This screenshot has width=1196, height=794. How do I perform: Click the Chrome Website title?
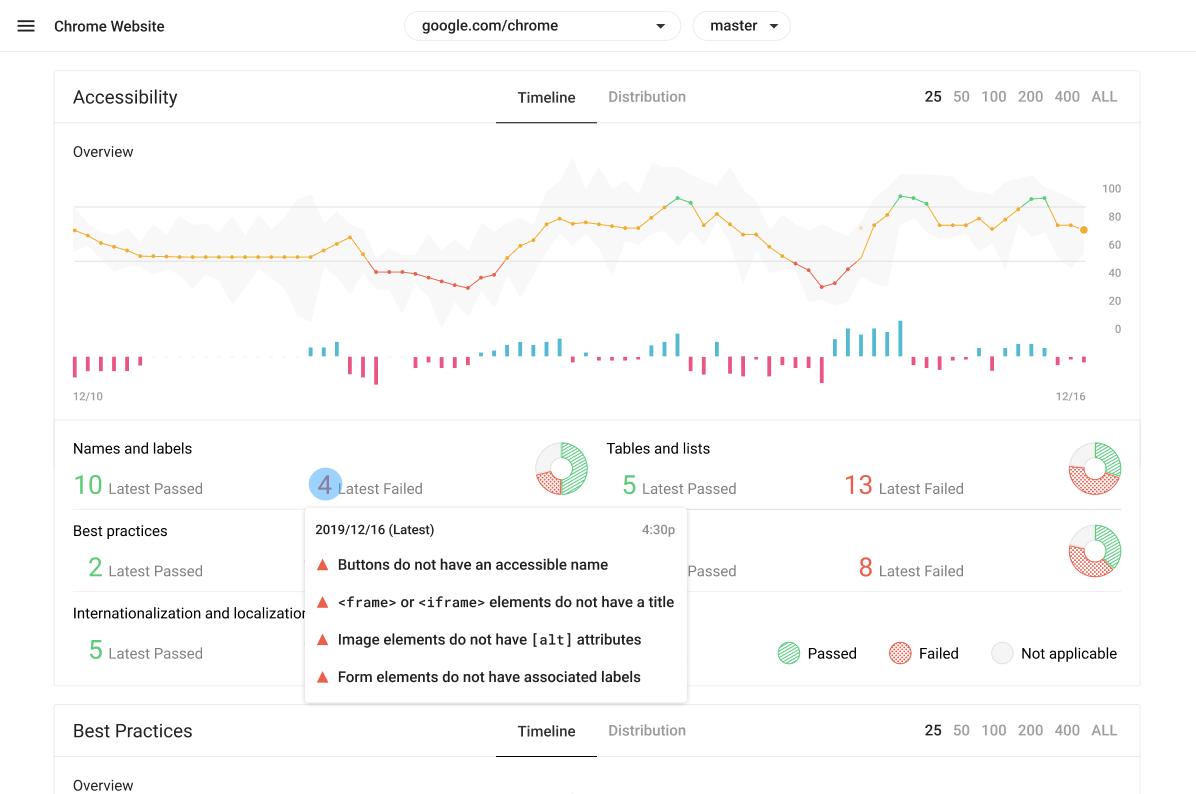(x=109, y=27)
